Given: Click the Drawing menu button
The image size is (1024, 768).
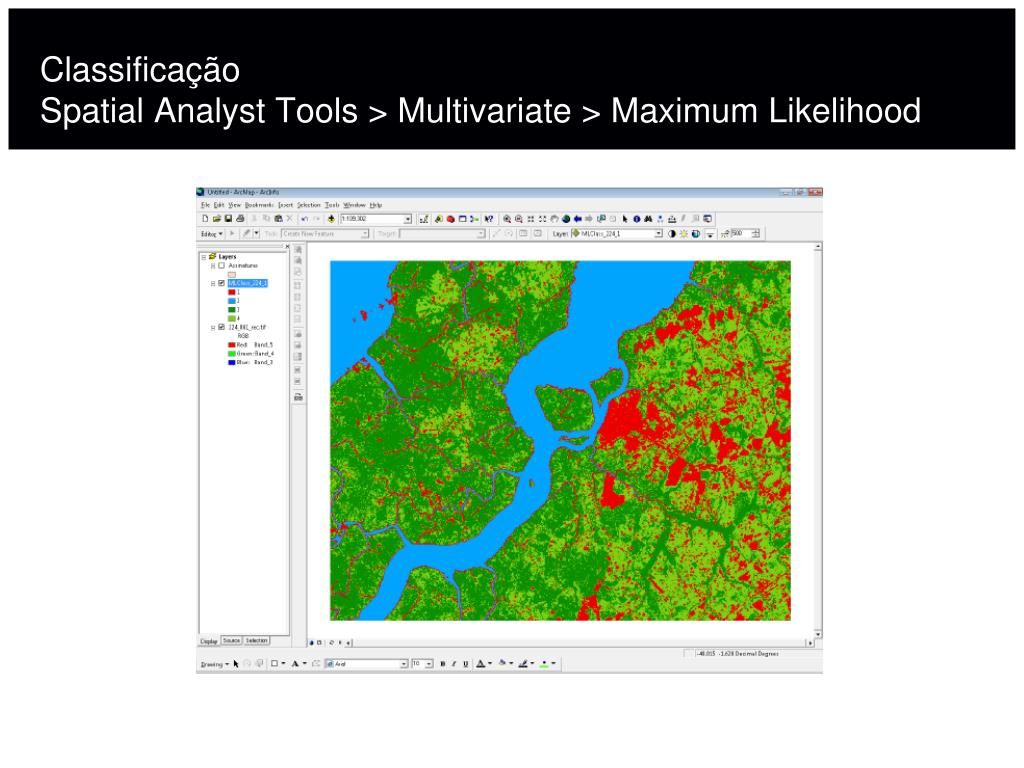Looking at the screenshot, I should pyautogui.click(x=214, y=663).
